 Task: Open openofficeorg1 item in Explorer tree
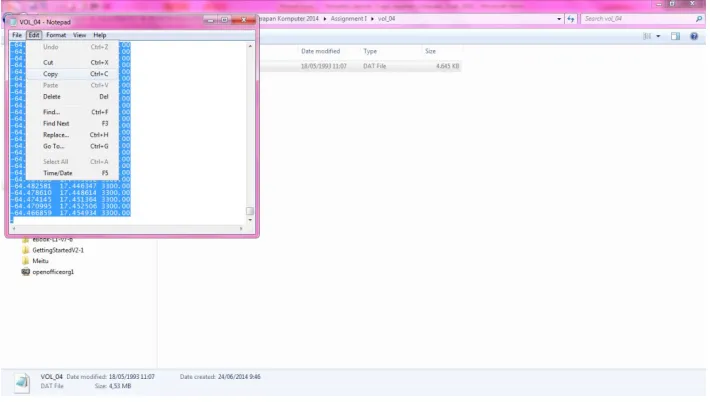pos(53,272)
